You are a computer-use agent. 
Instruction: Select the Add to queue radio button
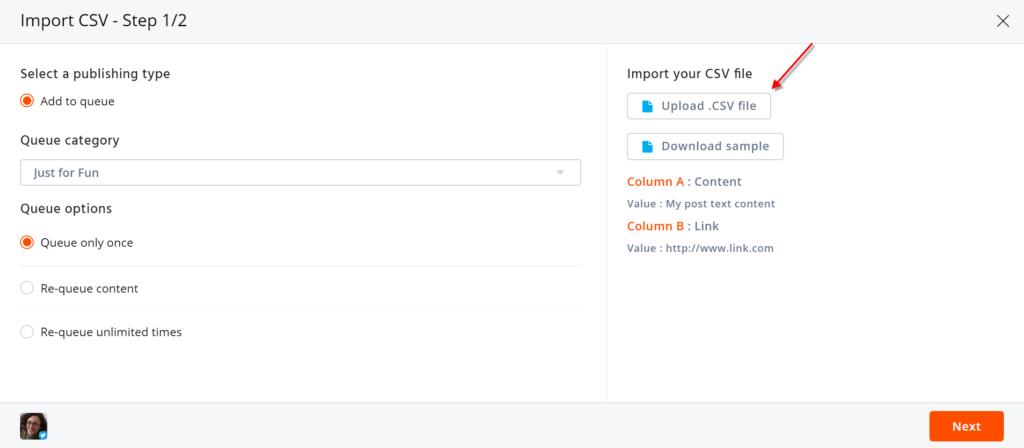(27, 101)
